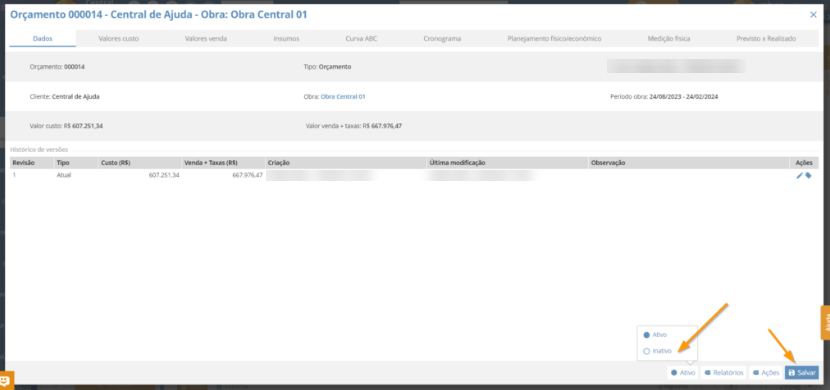The image size is (830, 390).
Task: Open the Obra Central 01 link
Action: (343, 97)
